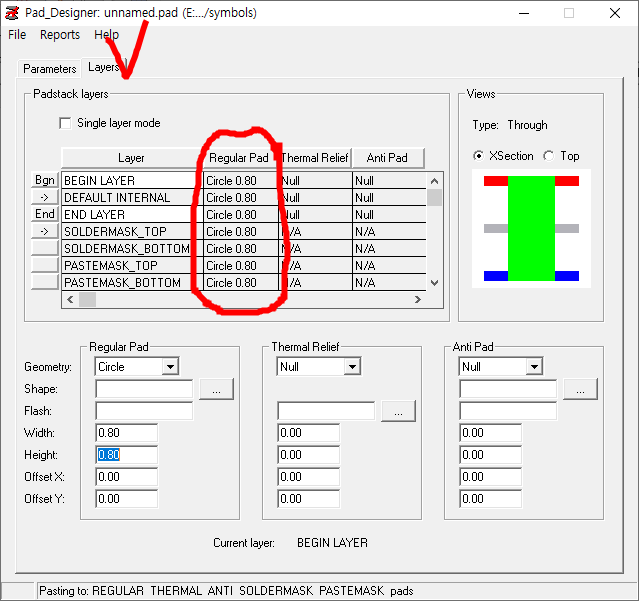The image size is (639, 601).
Task: Click the arrow button beside DEFAULT INTERNAL
Action: tap(45, 197)
